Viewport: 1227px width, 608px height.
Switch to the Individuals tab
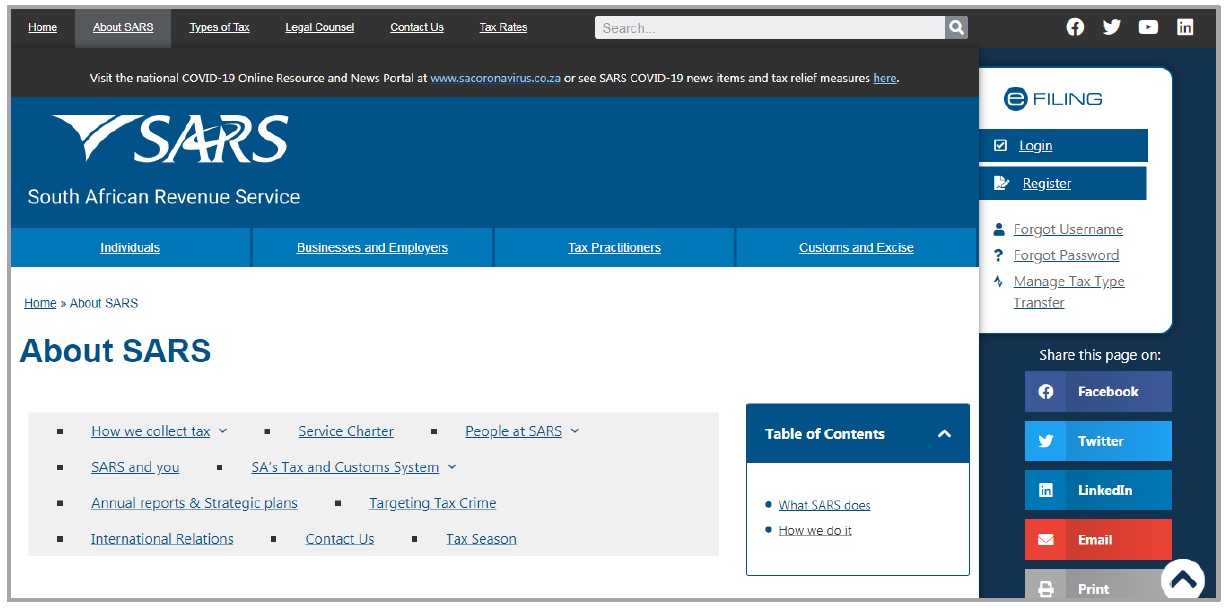point(130,247)
